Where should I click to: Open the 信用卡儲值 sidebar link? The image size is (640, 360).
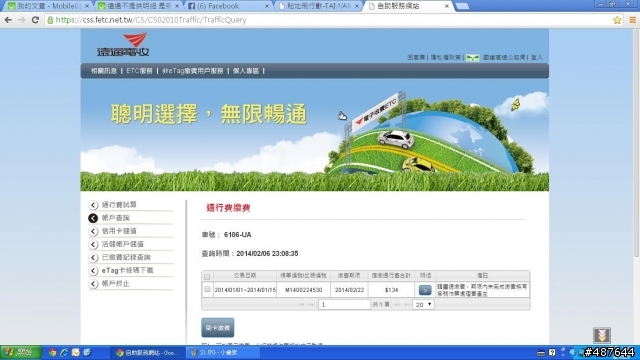point(119,231)
